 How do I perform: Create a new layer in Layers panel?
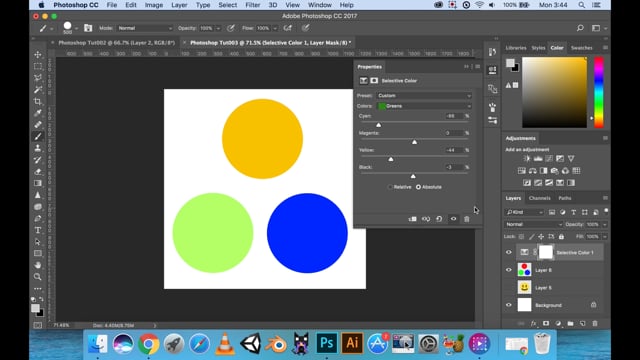582,323
